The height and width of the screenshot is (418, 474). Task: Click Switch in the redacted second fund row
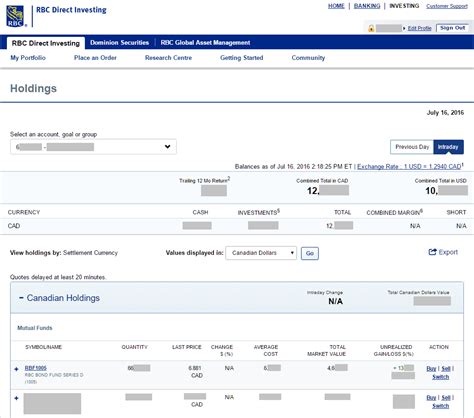click(440, 406)
